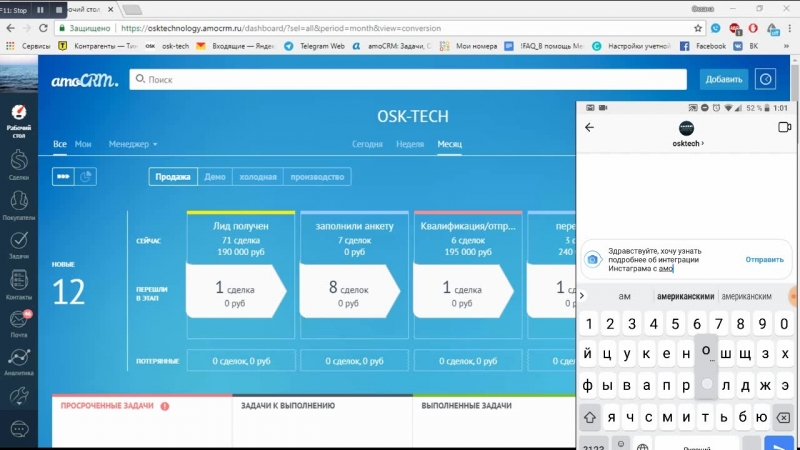Viewport: 800px width, 450px height.
Task: Open Покупатели section in the sidebar
Action: [x=18, y=202]
